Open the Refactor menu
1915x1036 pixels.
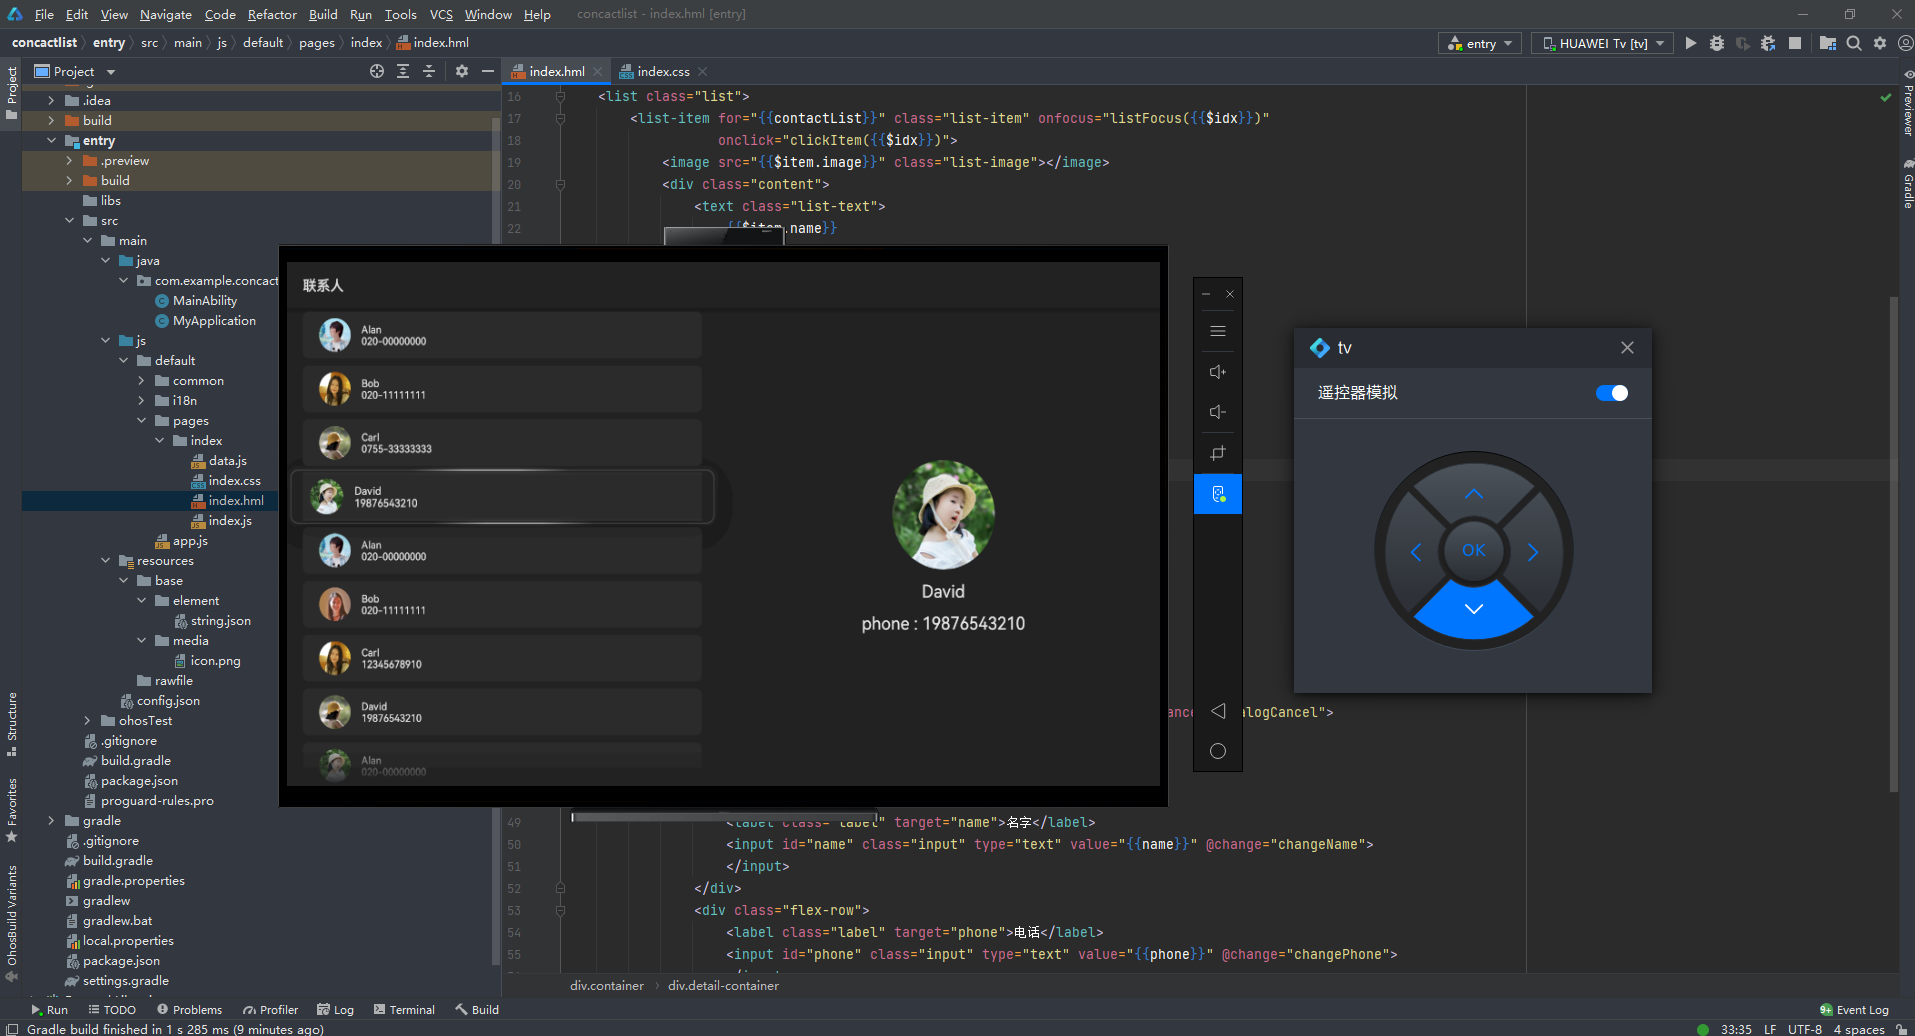point(272,14)
